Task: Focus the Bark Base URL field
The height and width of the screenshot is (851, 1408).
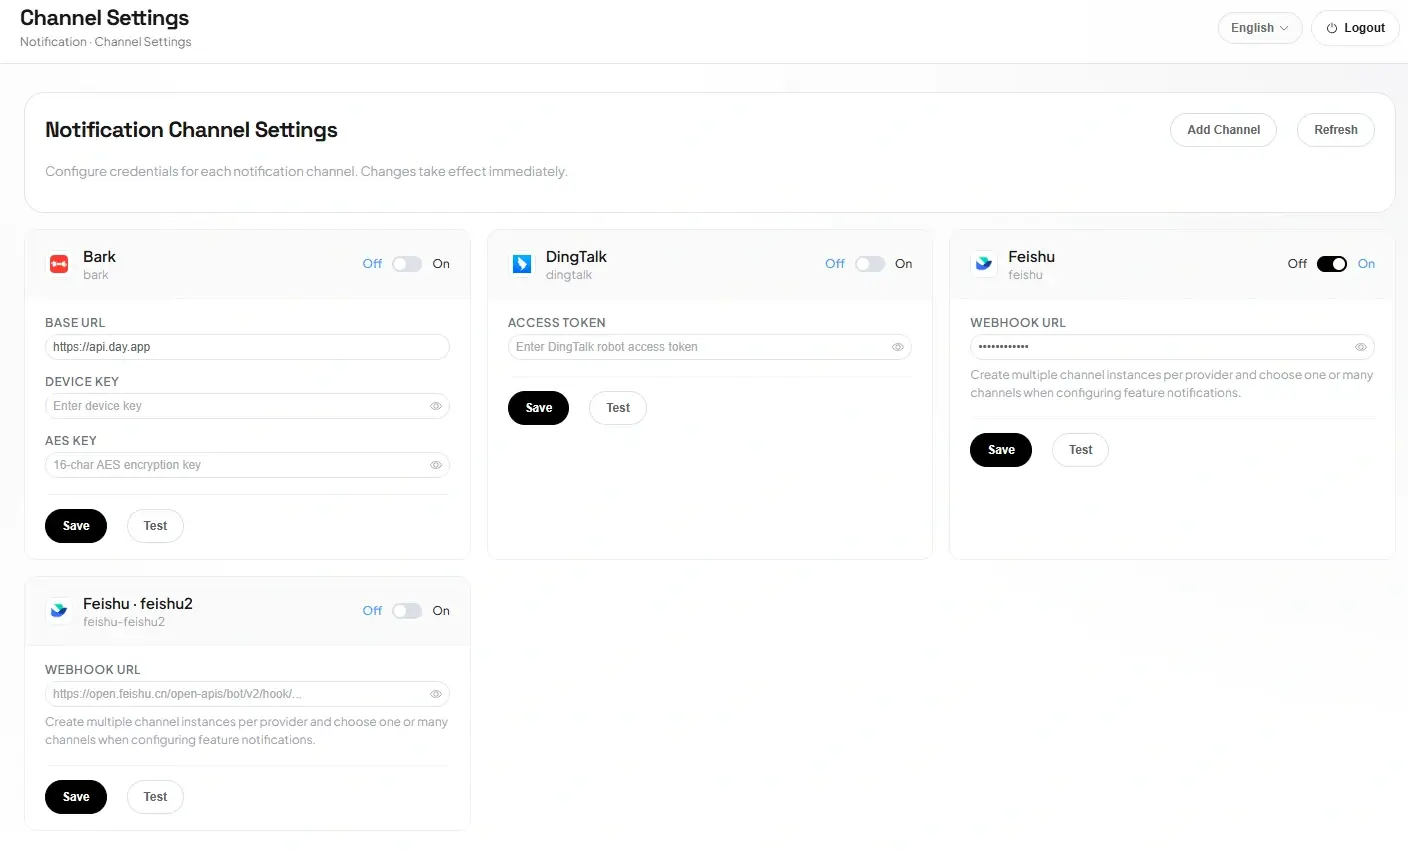Action: 246,347
